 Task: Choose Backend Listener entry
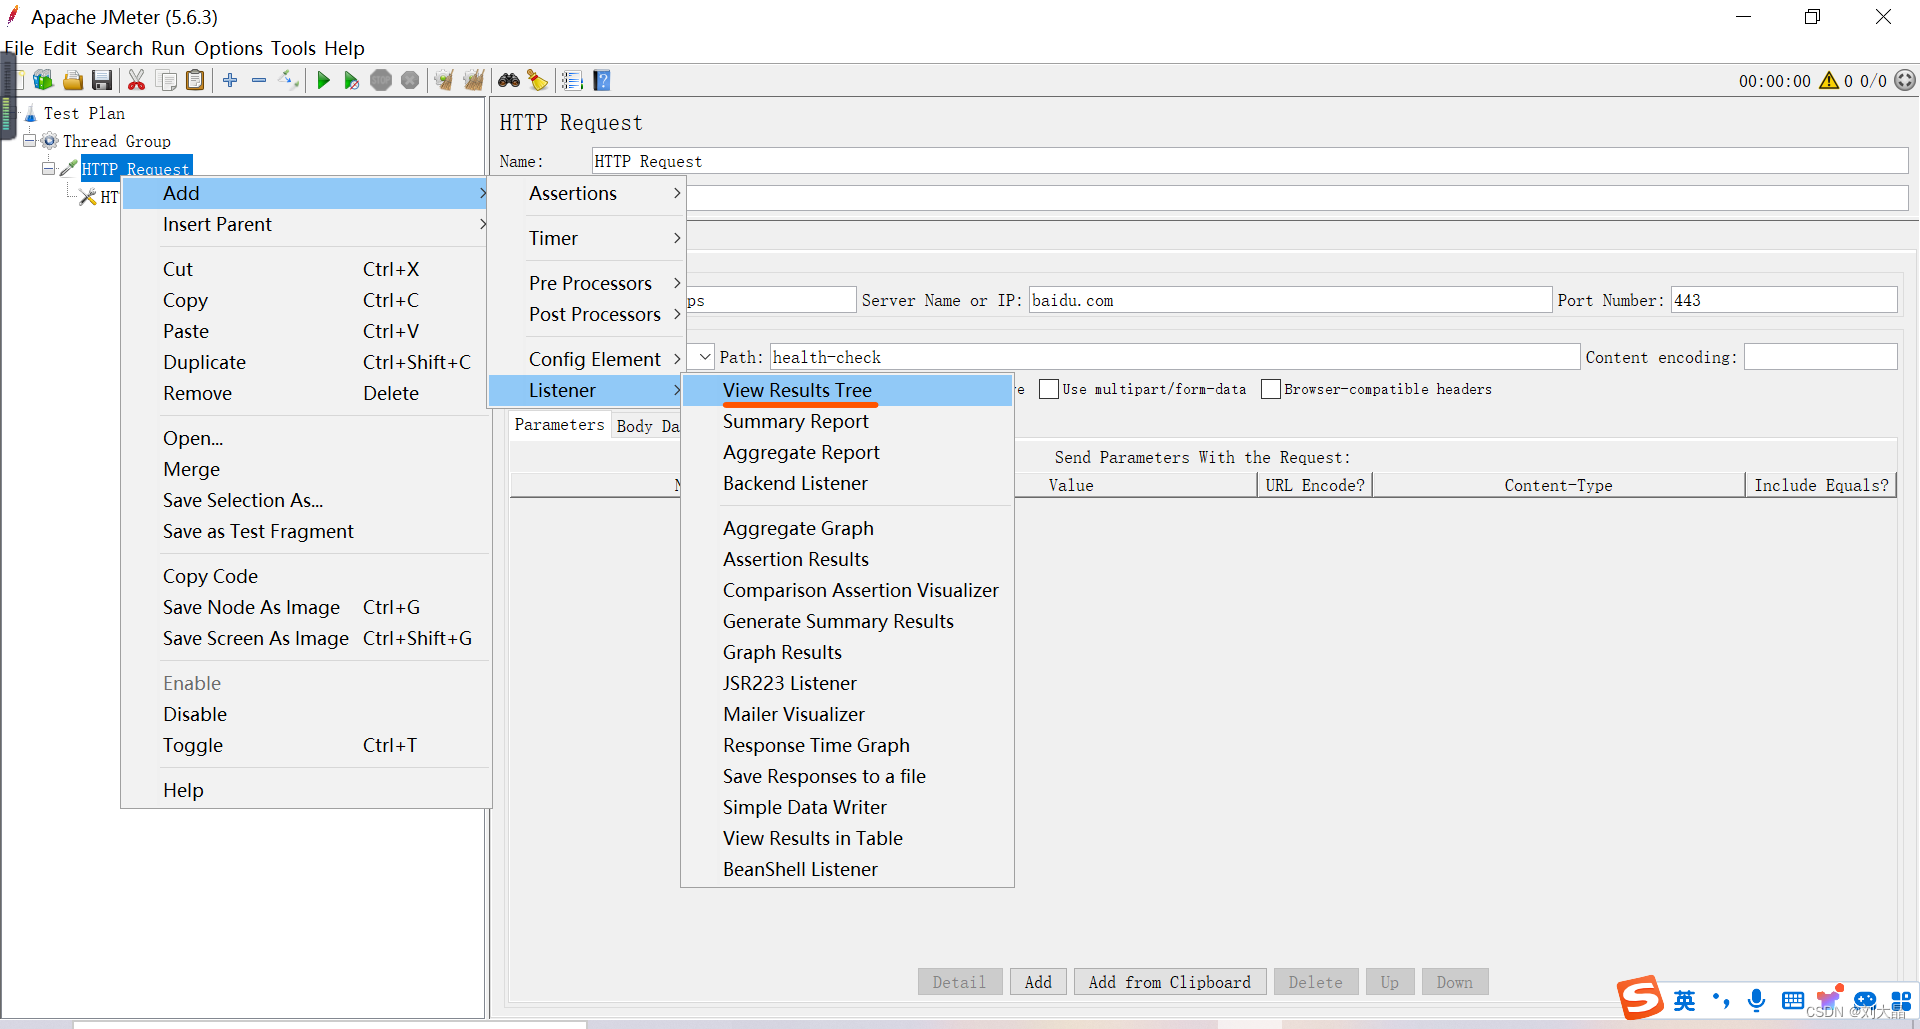click(847, 483)
